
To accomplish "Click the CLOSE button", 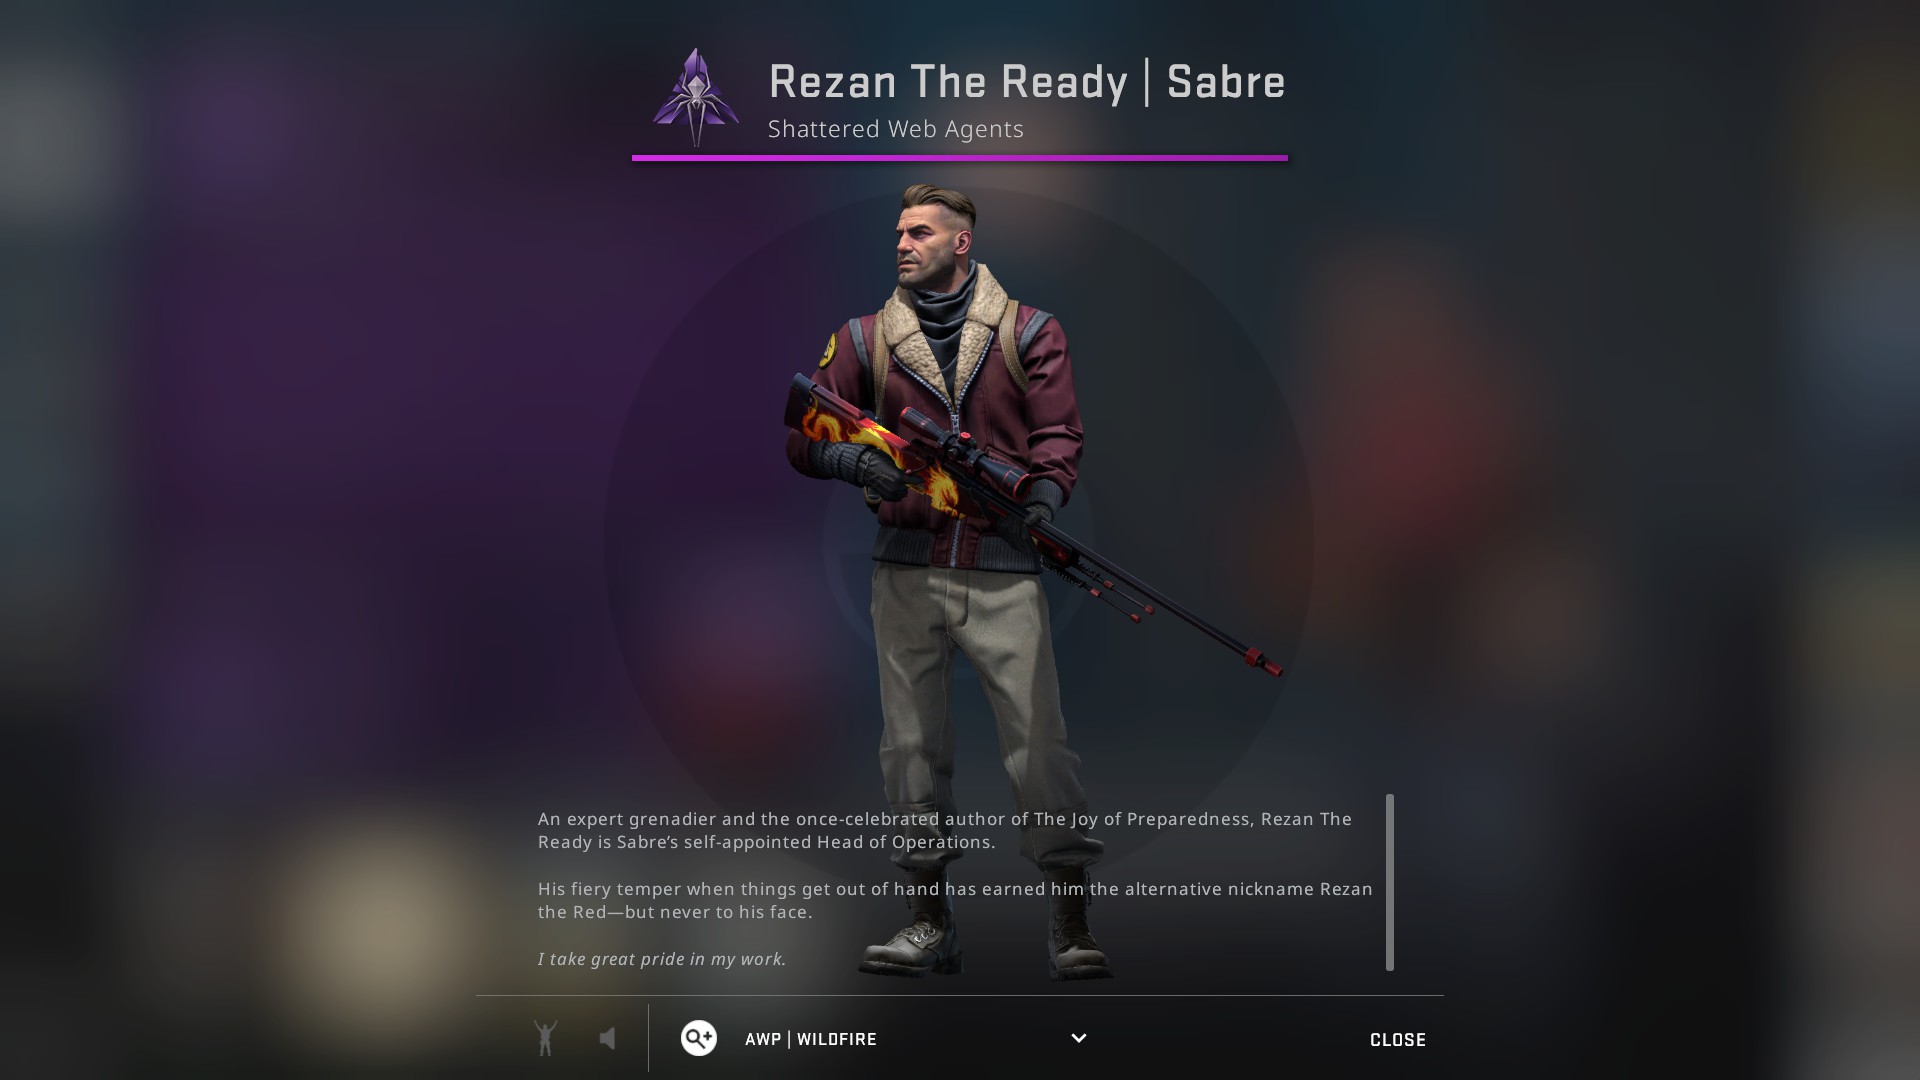I will 1398,1040.
